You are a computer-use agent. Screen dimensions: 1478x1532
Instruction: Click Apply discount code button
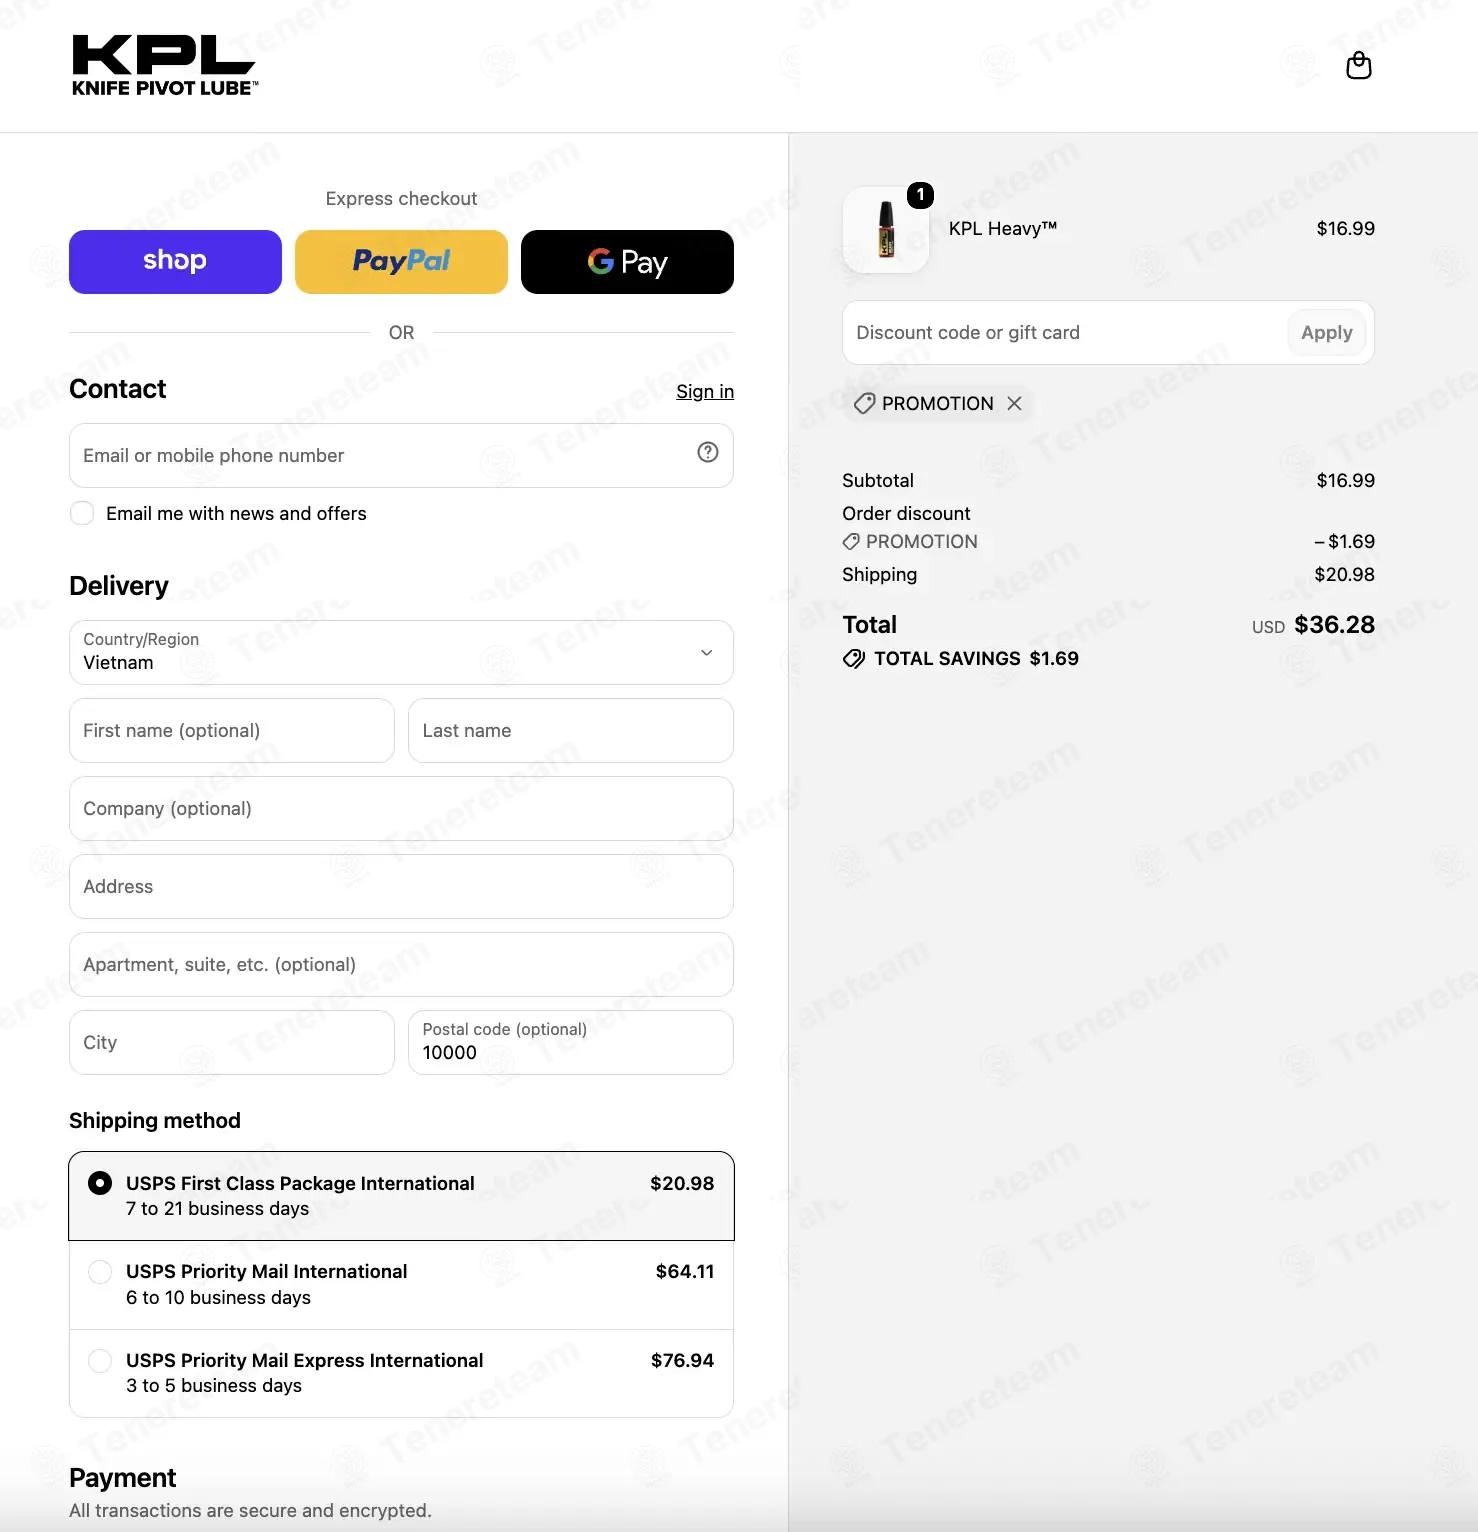[1326, 333]
